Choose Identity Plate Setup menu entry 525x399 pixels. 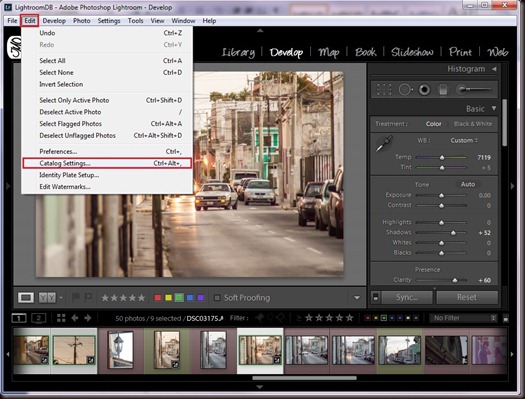[107, 175]
